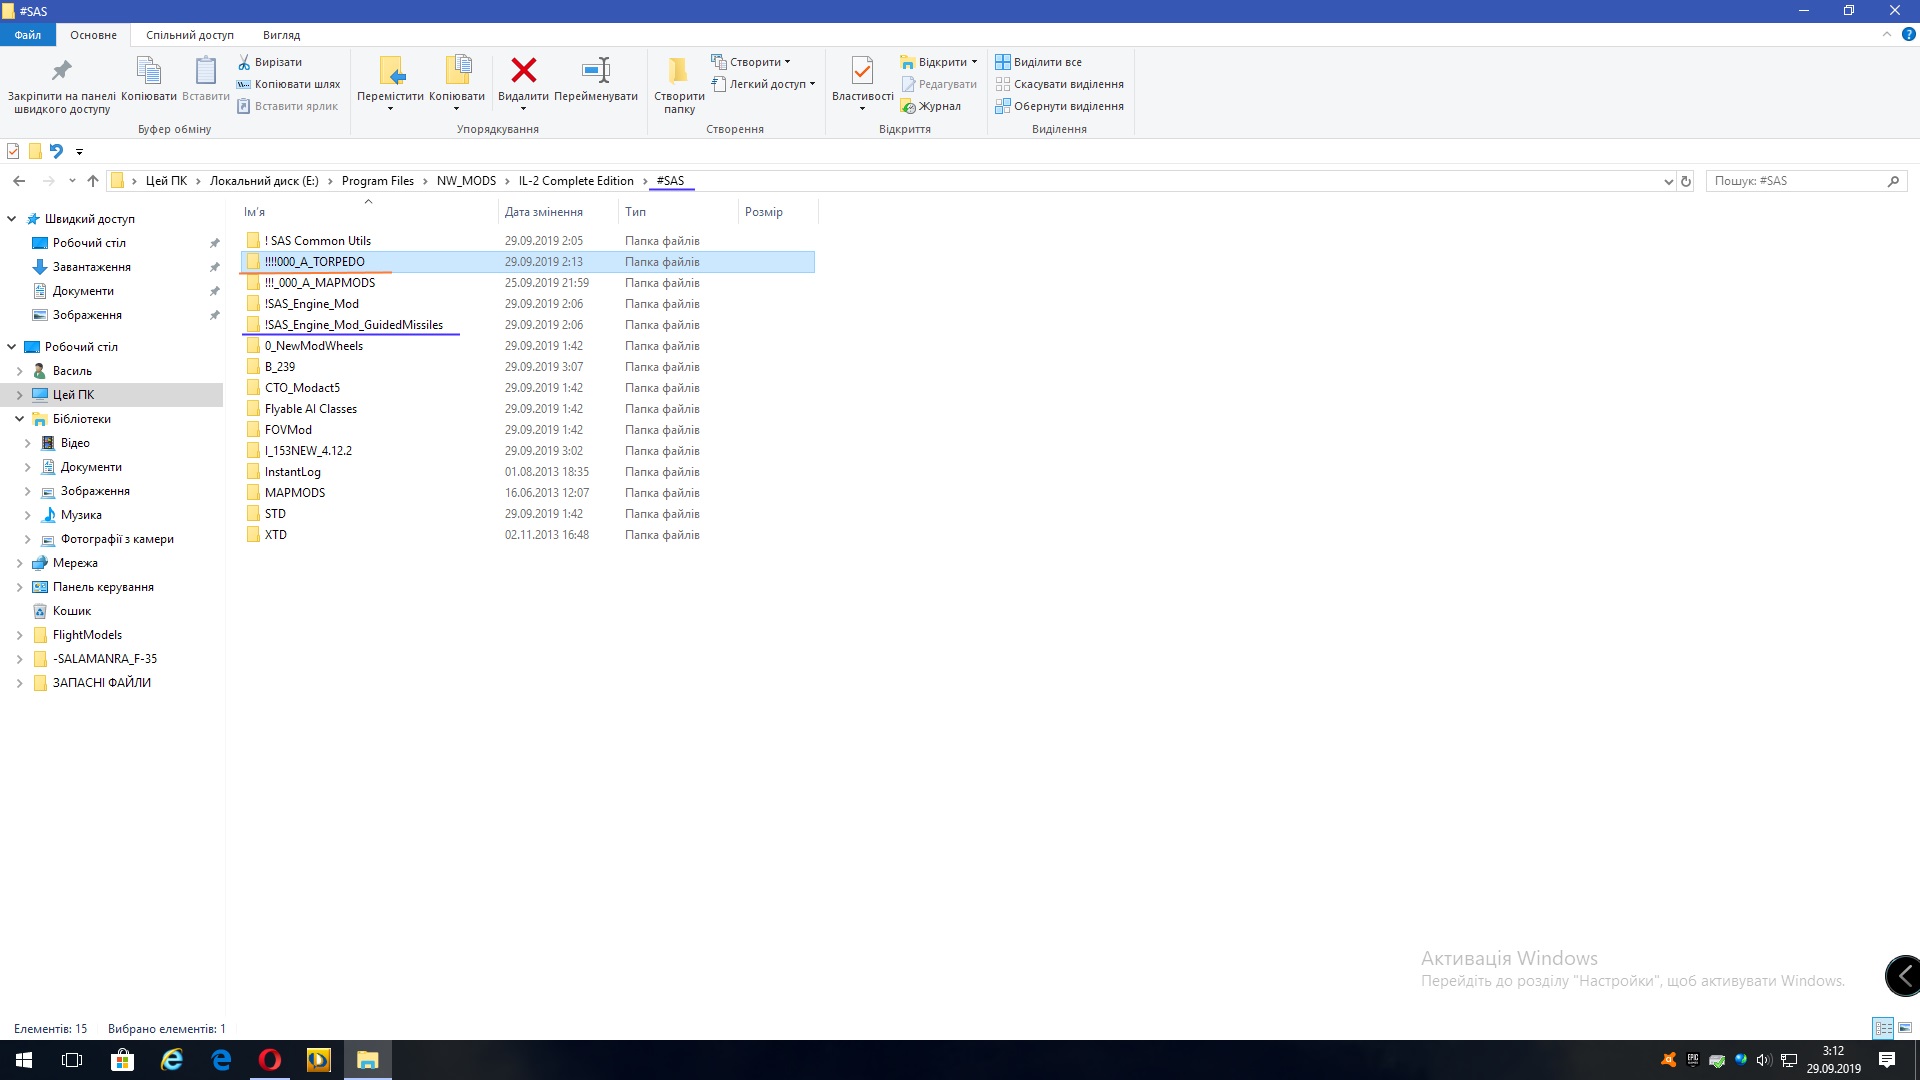
Task: Click the Up one level arrow
Action: click(x=93, y=181)
